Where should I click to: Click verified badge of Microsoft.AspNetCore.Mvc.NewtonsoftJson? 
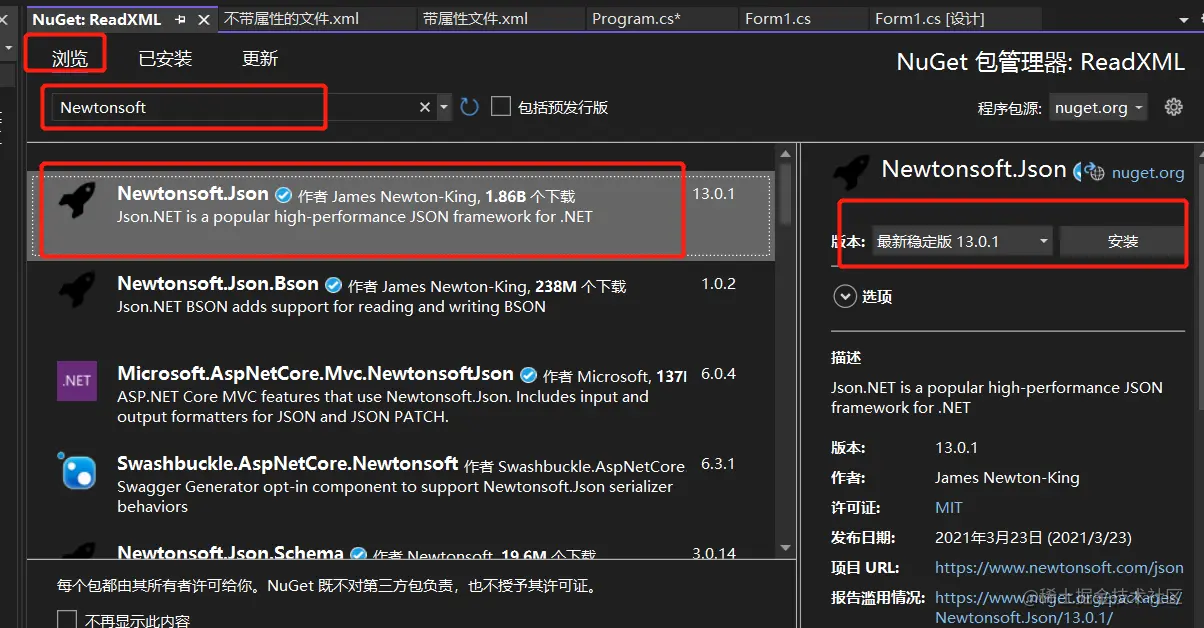pos(529,374)
